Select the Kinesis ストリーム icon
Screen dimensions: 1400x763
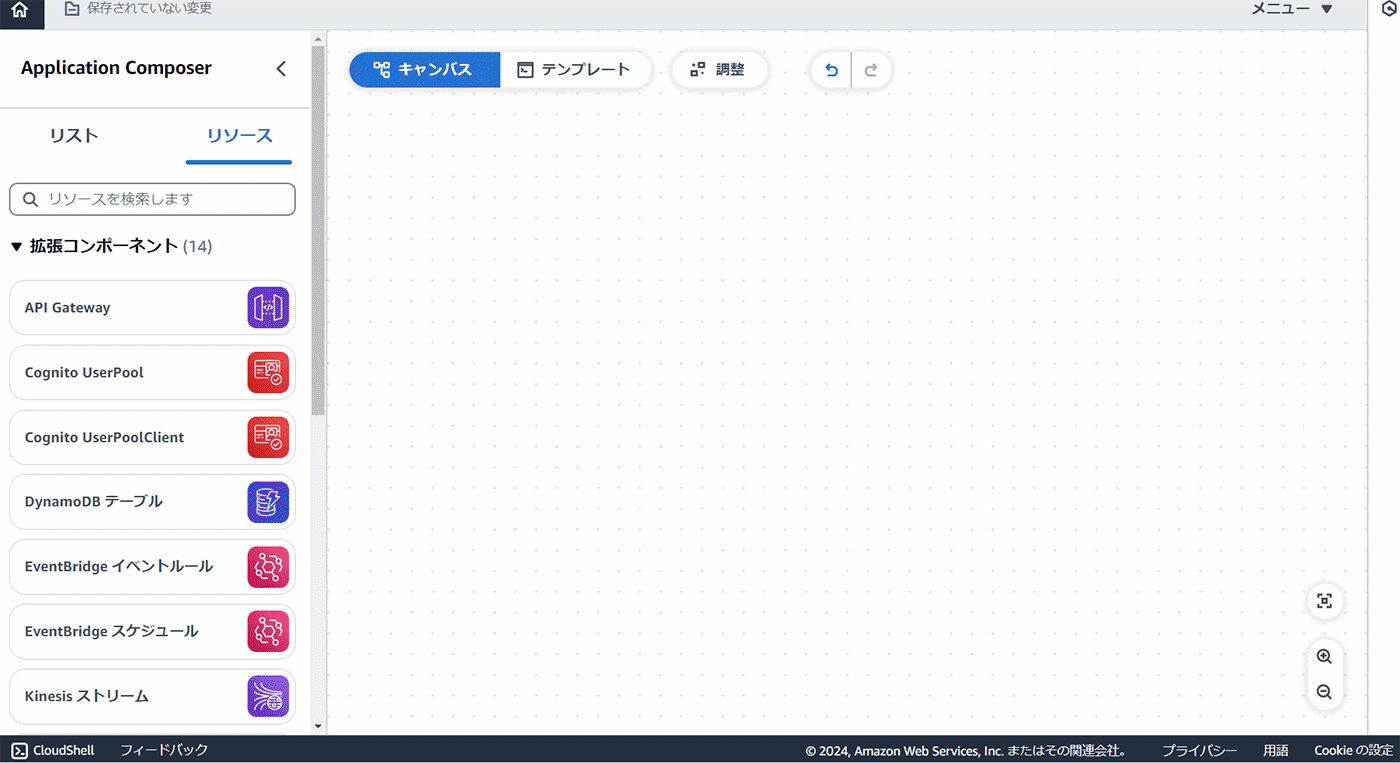pos(268,696)
